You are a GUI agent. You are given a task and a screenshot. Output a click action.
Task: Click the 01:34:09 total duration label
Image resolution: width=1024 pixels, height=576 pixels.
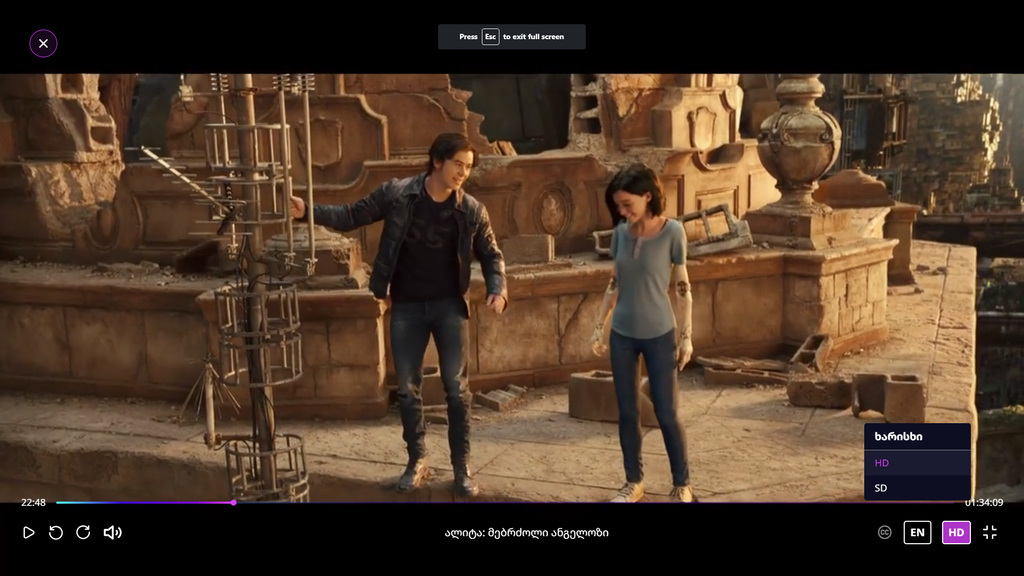tap(984, 502)
